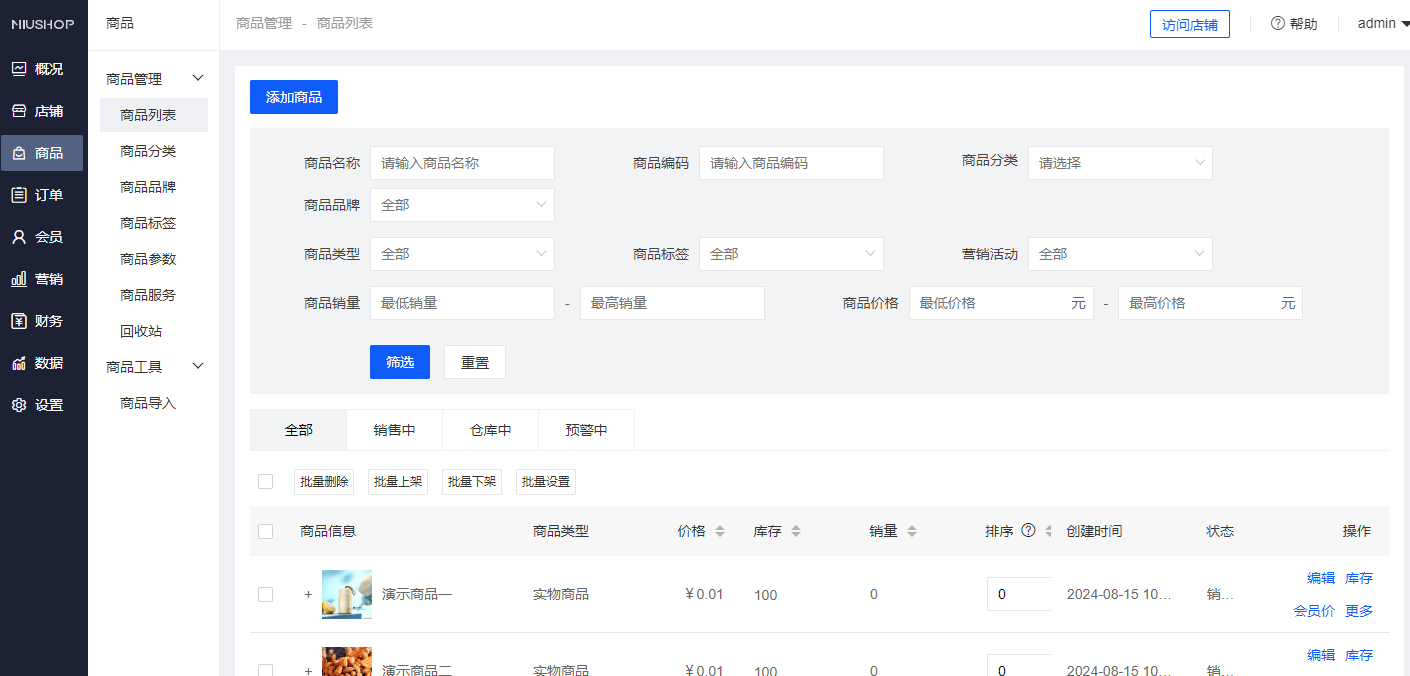1410x676 pixels.
Task: Switch to the 预警中 tab
Action: pos(586,429)
